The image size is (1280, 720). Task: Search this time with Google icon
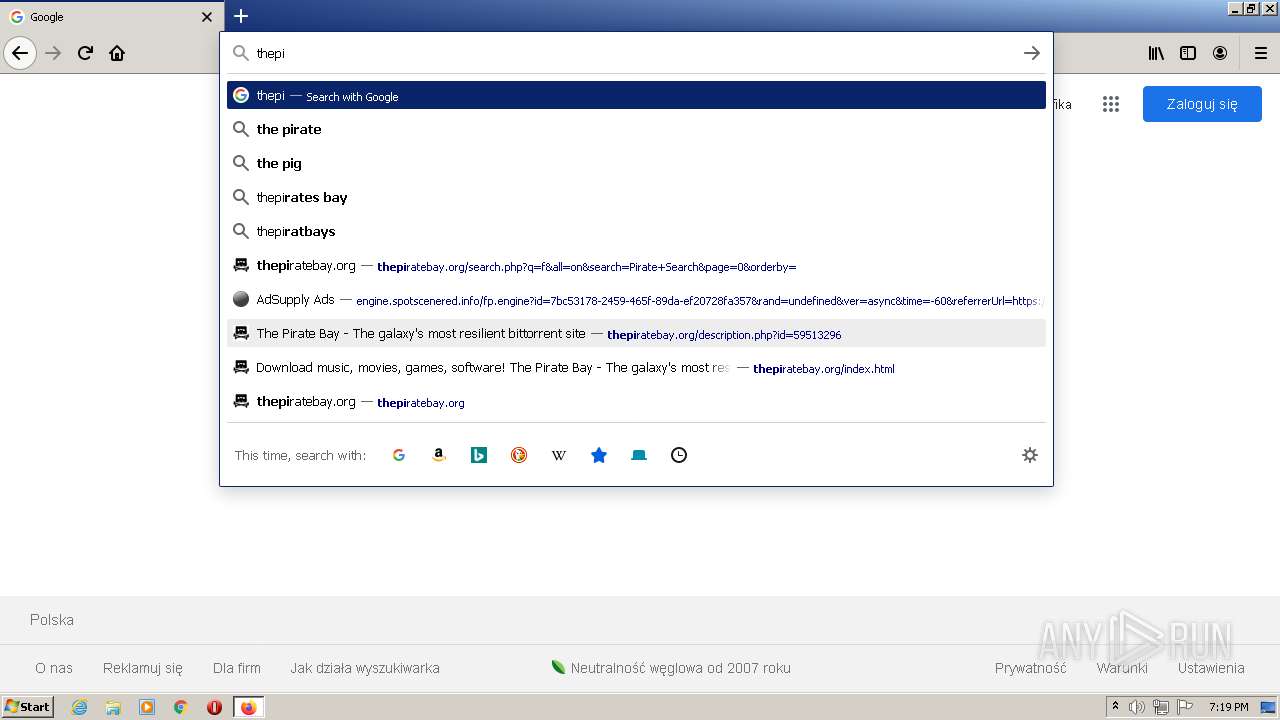tap(399, 455)
